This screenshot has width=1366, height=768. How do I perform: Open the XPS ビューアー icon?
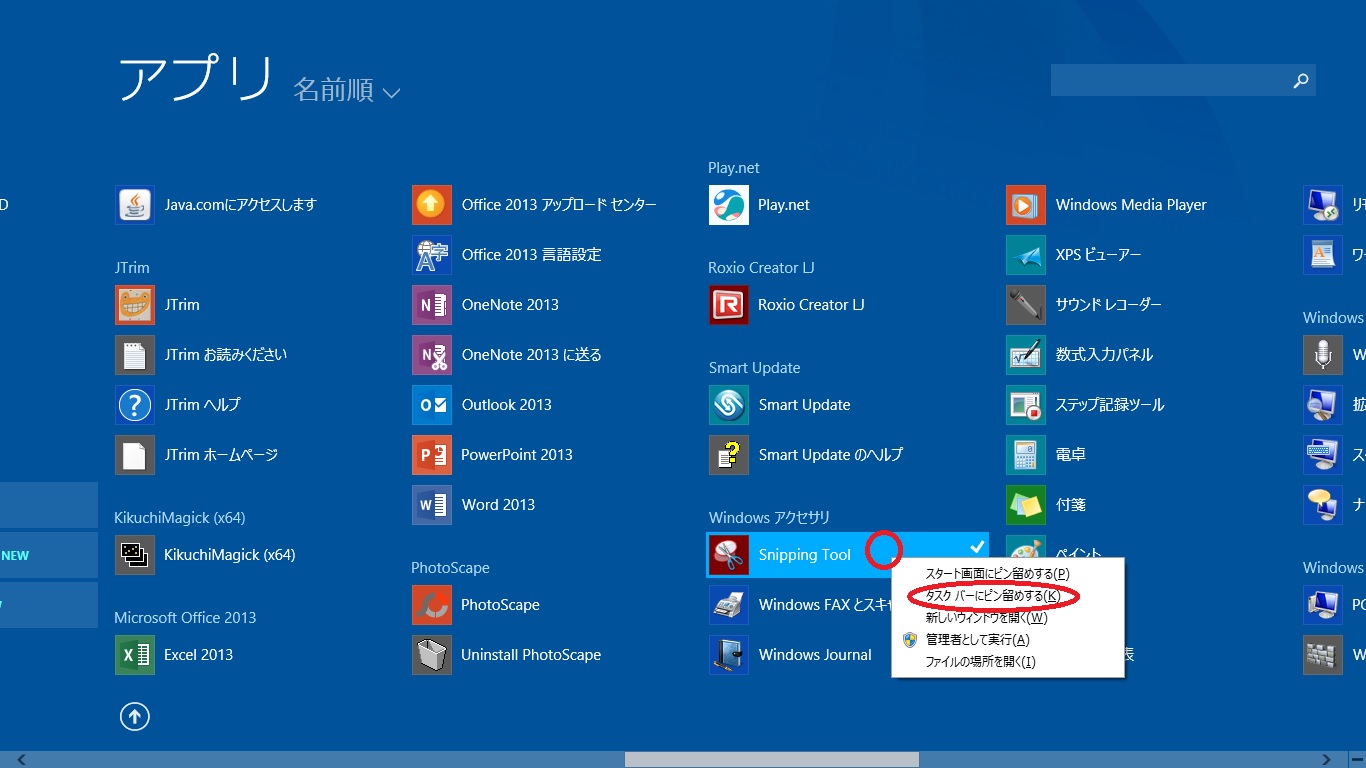point(1026,255)
